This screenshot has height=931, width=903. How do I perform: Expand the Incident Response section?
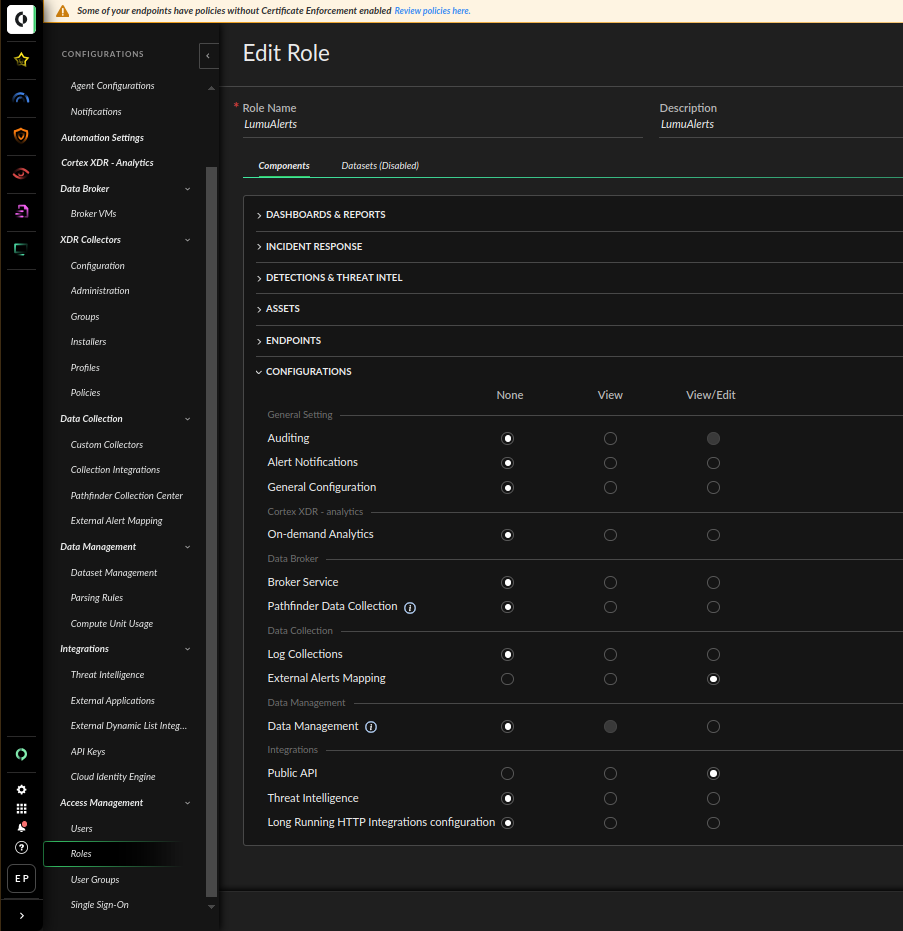(x=313, y=247)
